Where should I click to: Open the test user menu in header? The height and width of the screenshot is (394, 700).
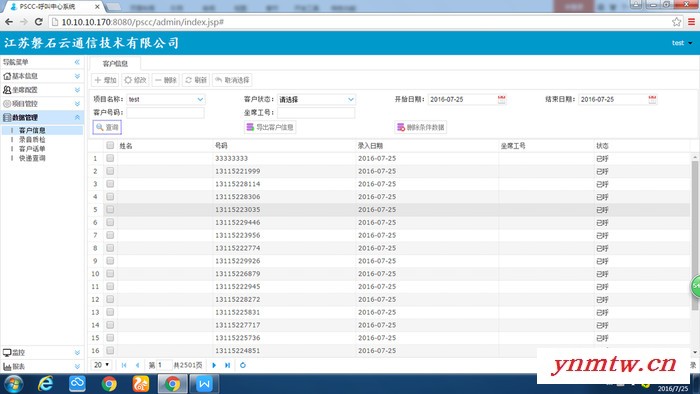click(682, 43)
